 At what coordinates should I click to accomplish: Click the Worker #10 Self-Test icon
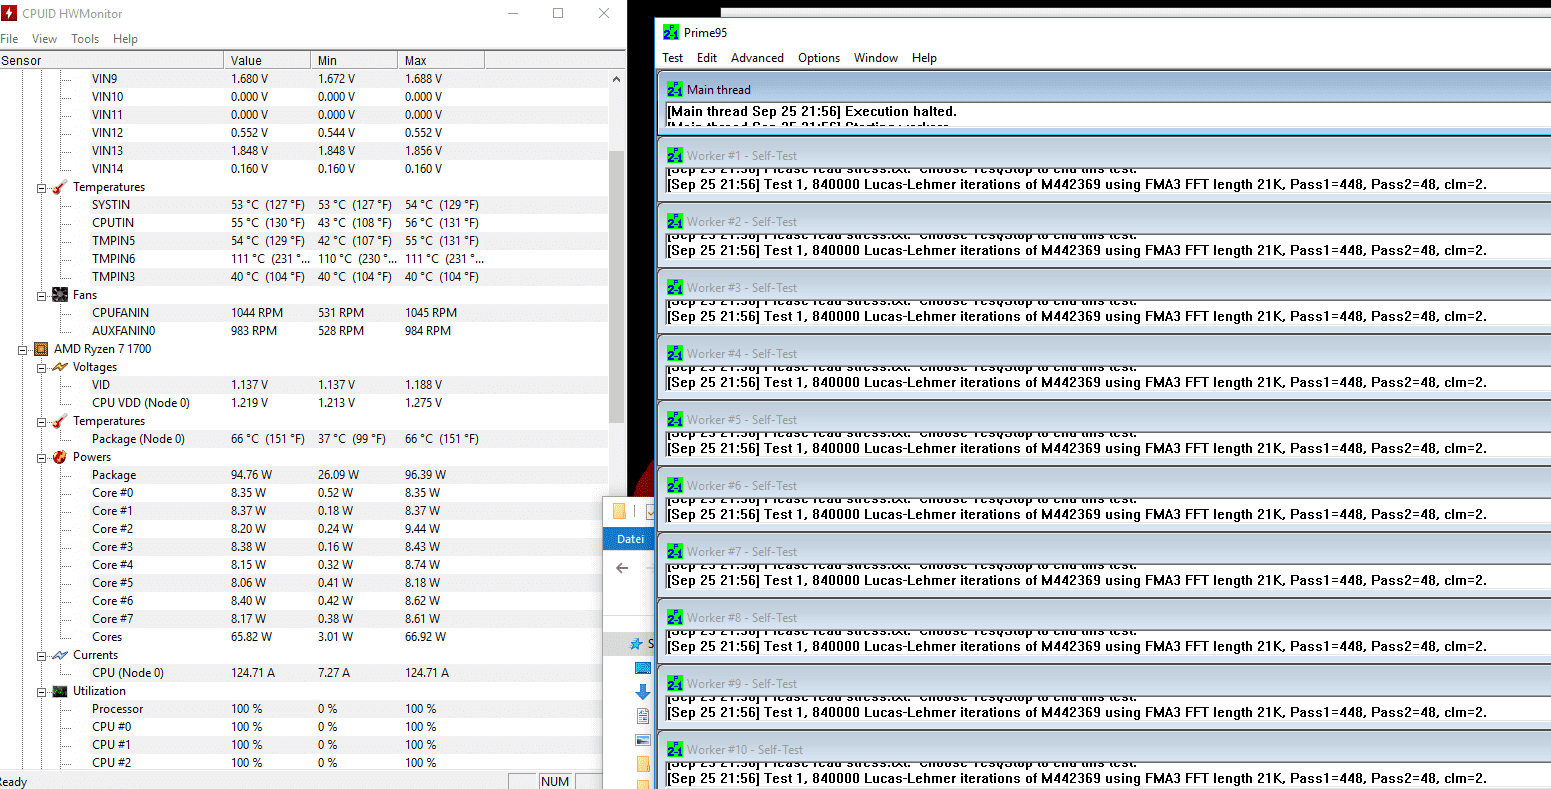click(x=675, y=750)
